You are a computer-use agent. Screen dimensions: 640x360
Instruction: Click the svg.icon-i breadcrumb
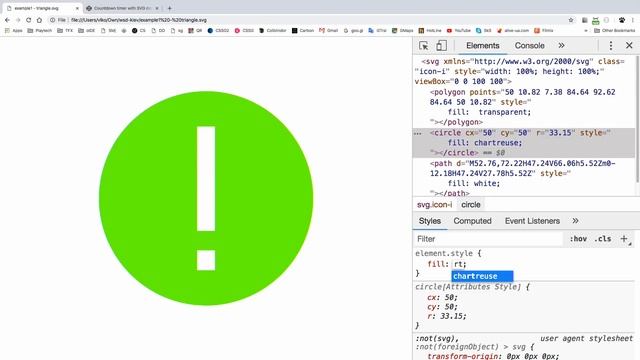pyautogui.click(x=434, y=204)
